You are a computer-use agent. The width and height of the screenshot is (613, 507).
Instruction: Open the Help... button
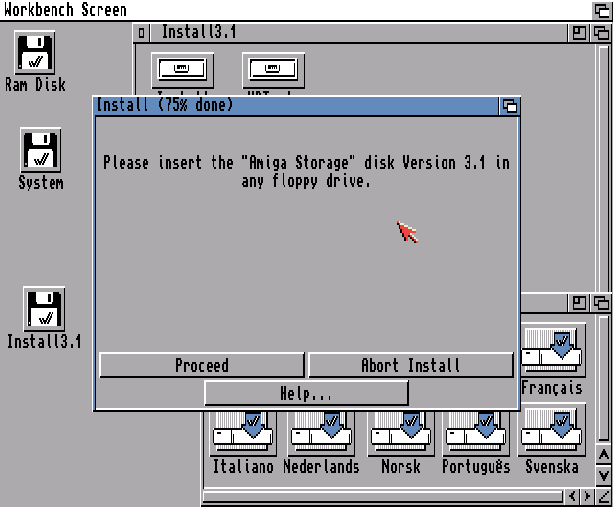click(x=306, y=393)
